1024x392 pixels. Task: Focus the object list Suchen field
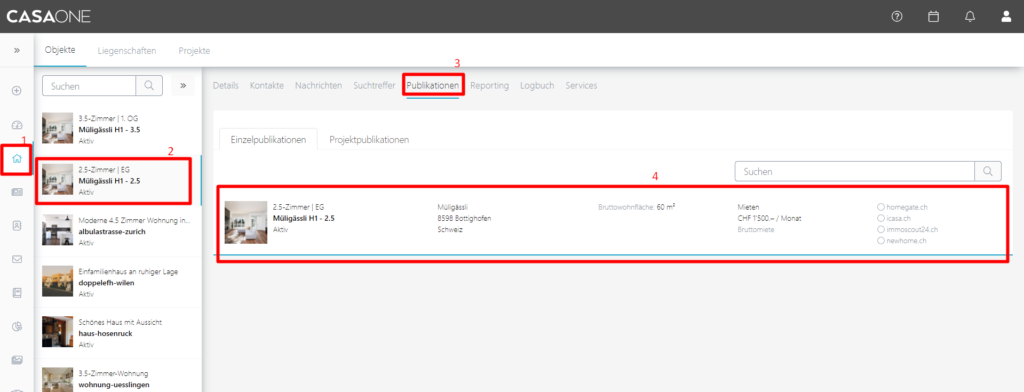(x=89, y=85)
